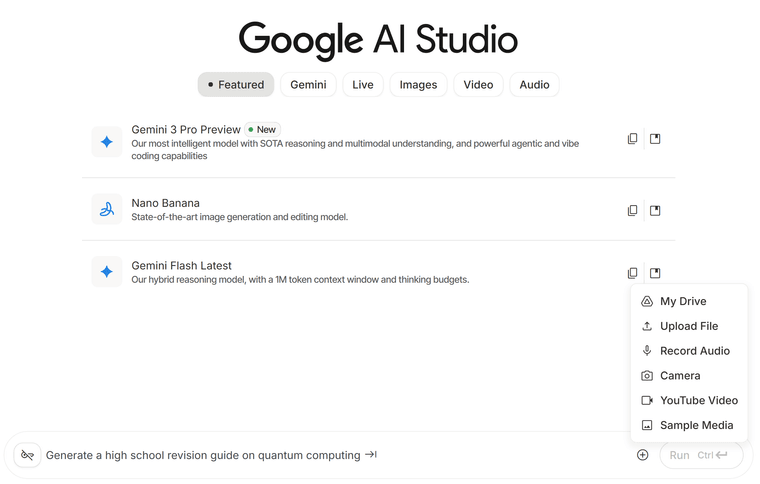Image resolution: width=760 pixels, height=484 pixels.
Task: Open the Live models tab
Action: [x=363, y=85]
